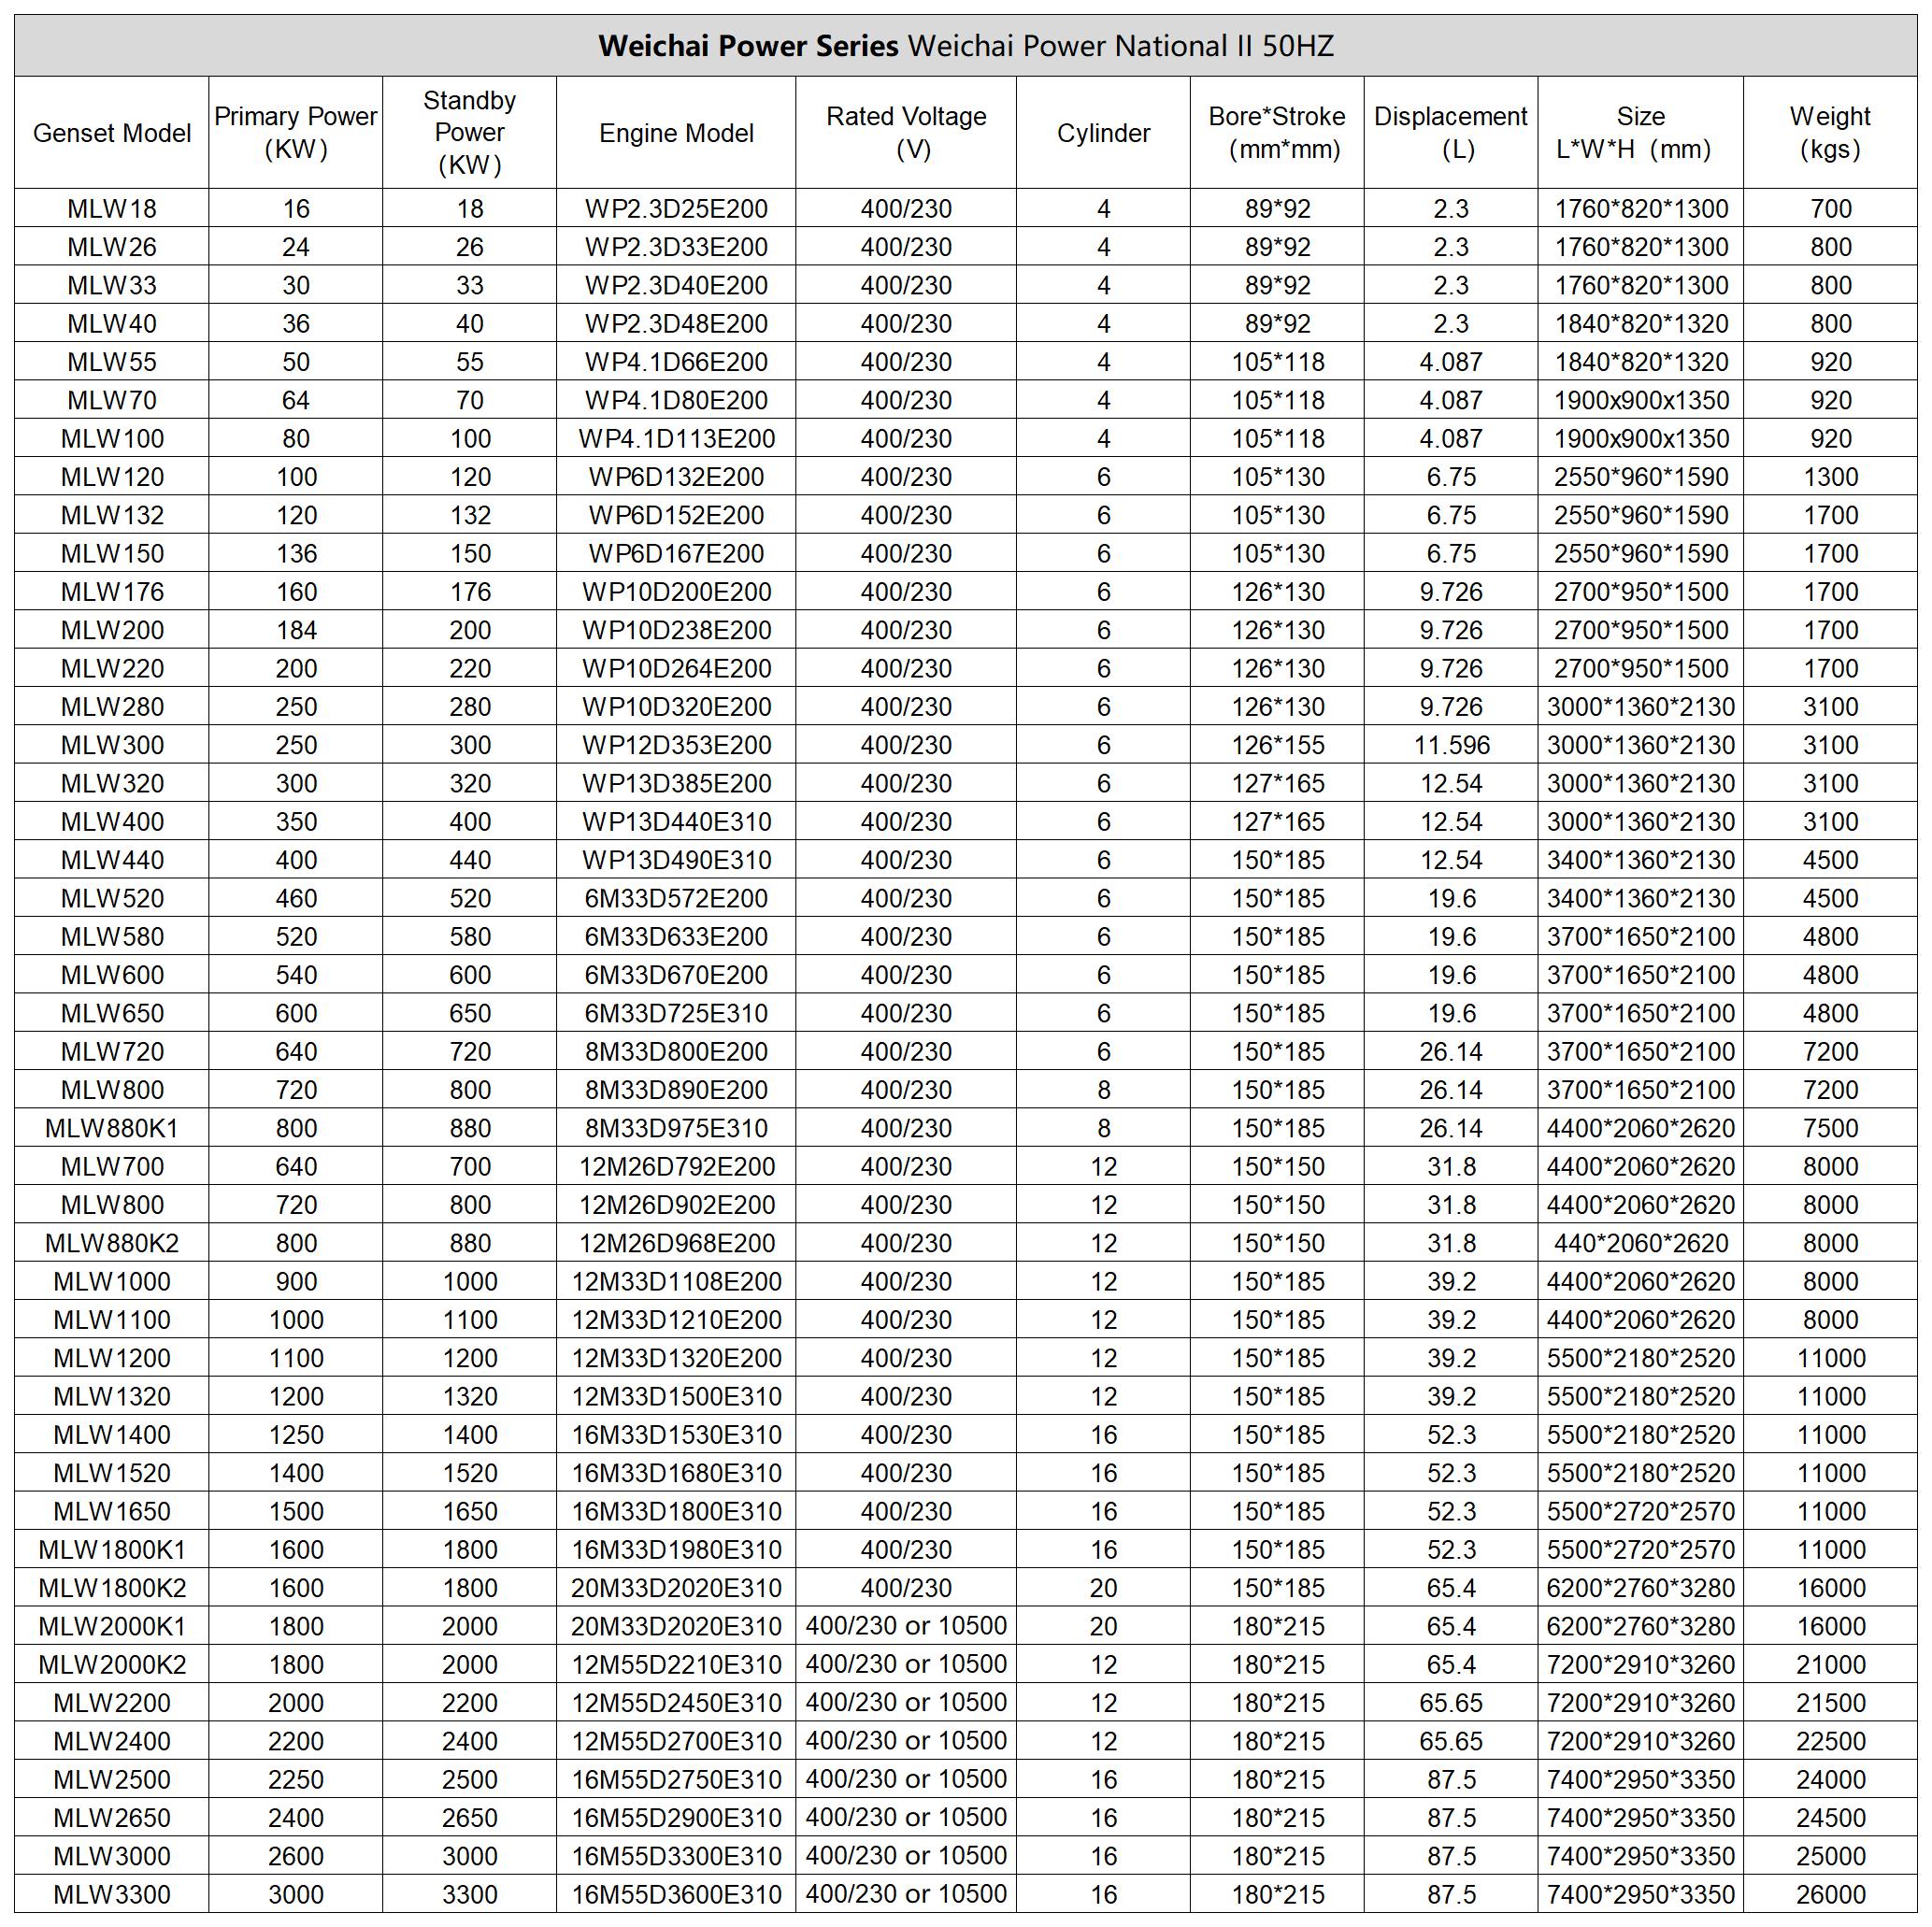Select the Standby Power (KW) column header
1932x1927 pixels.
point(470,133)
